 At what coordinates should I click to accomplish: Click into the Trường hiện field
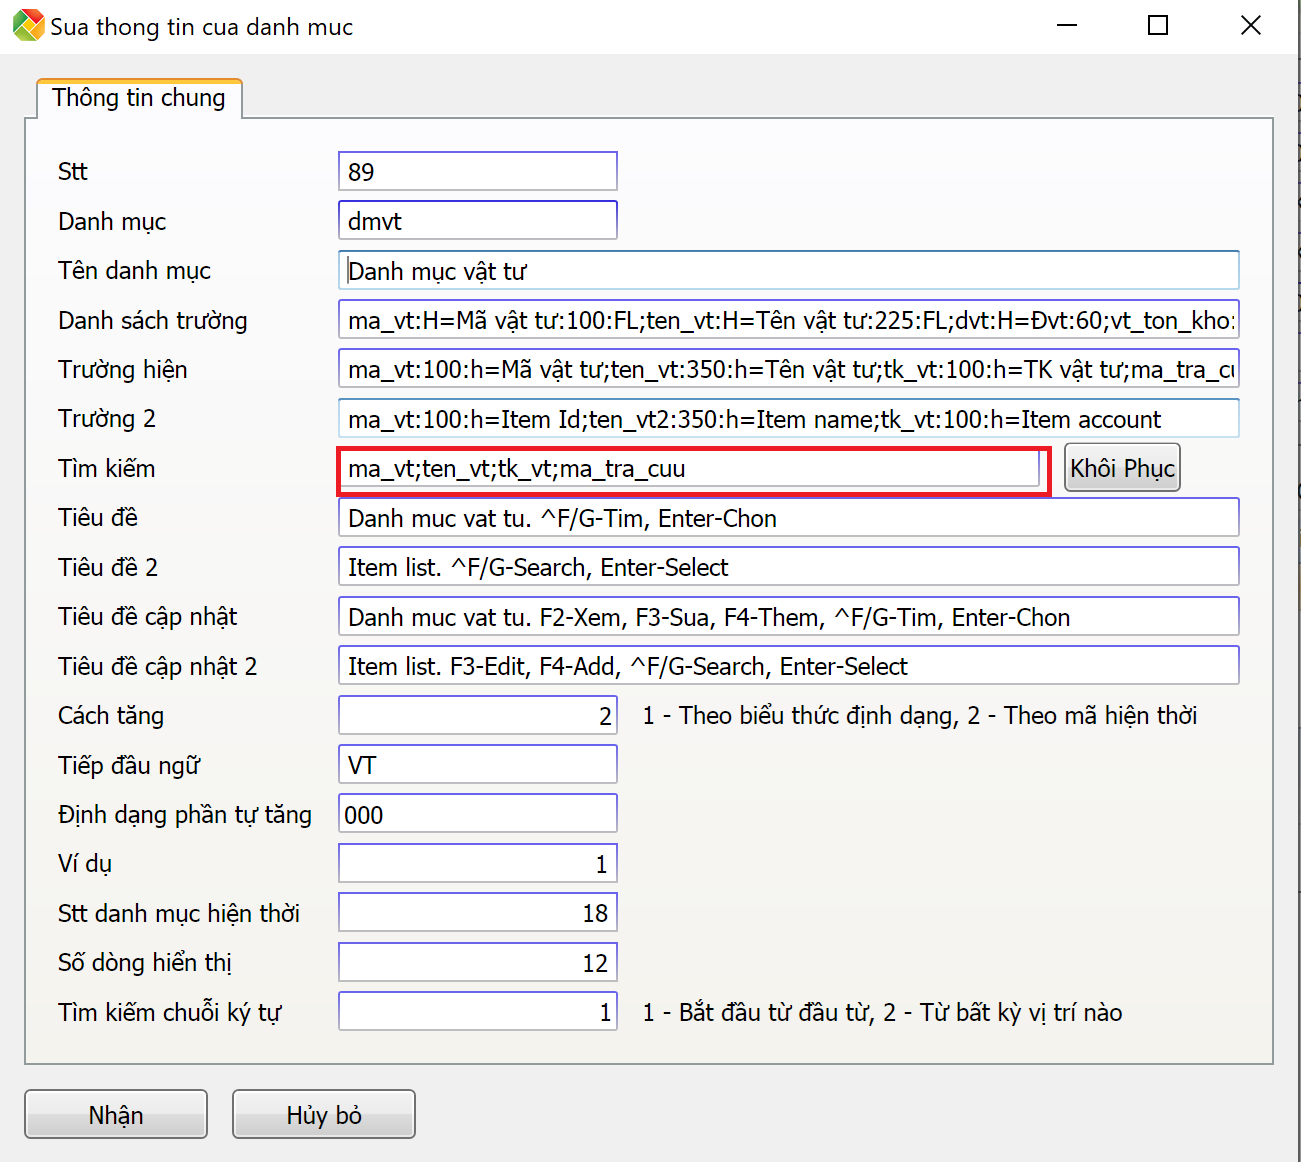tap(789, 369)
